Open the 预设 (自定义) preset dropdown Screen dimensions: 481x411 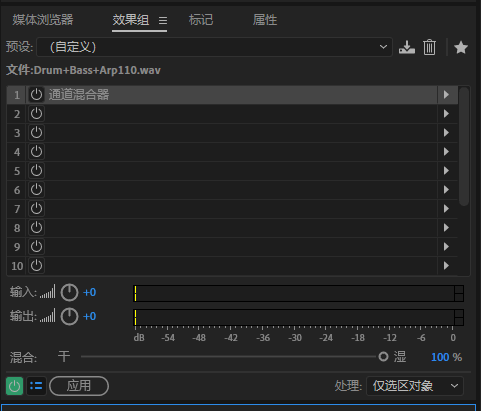point(214,47)
